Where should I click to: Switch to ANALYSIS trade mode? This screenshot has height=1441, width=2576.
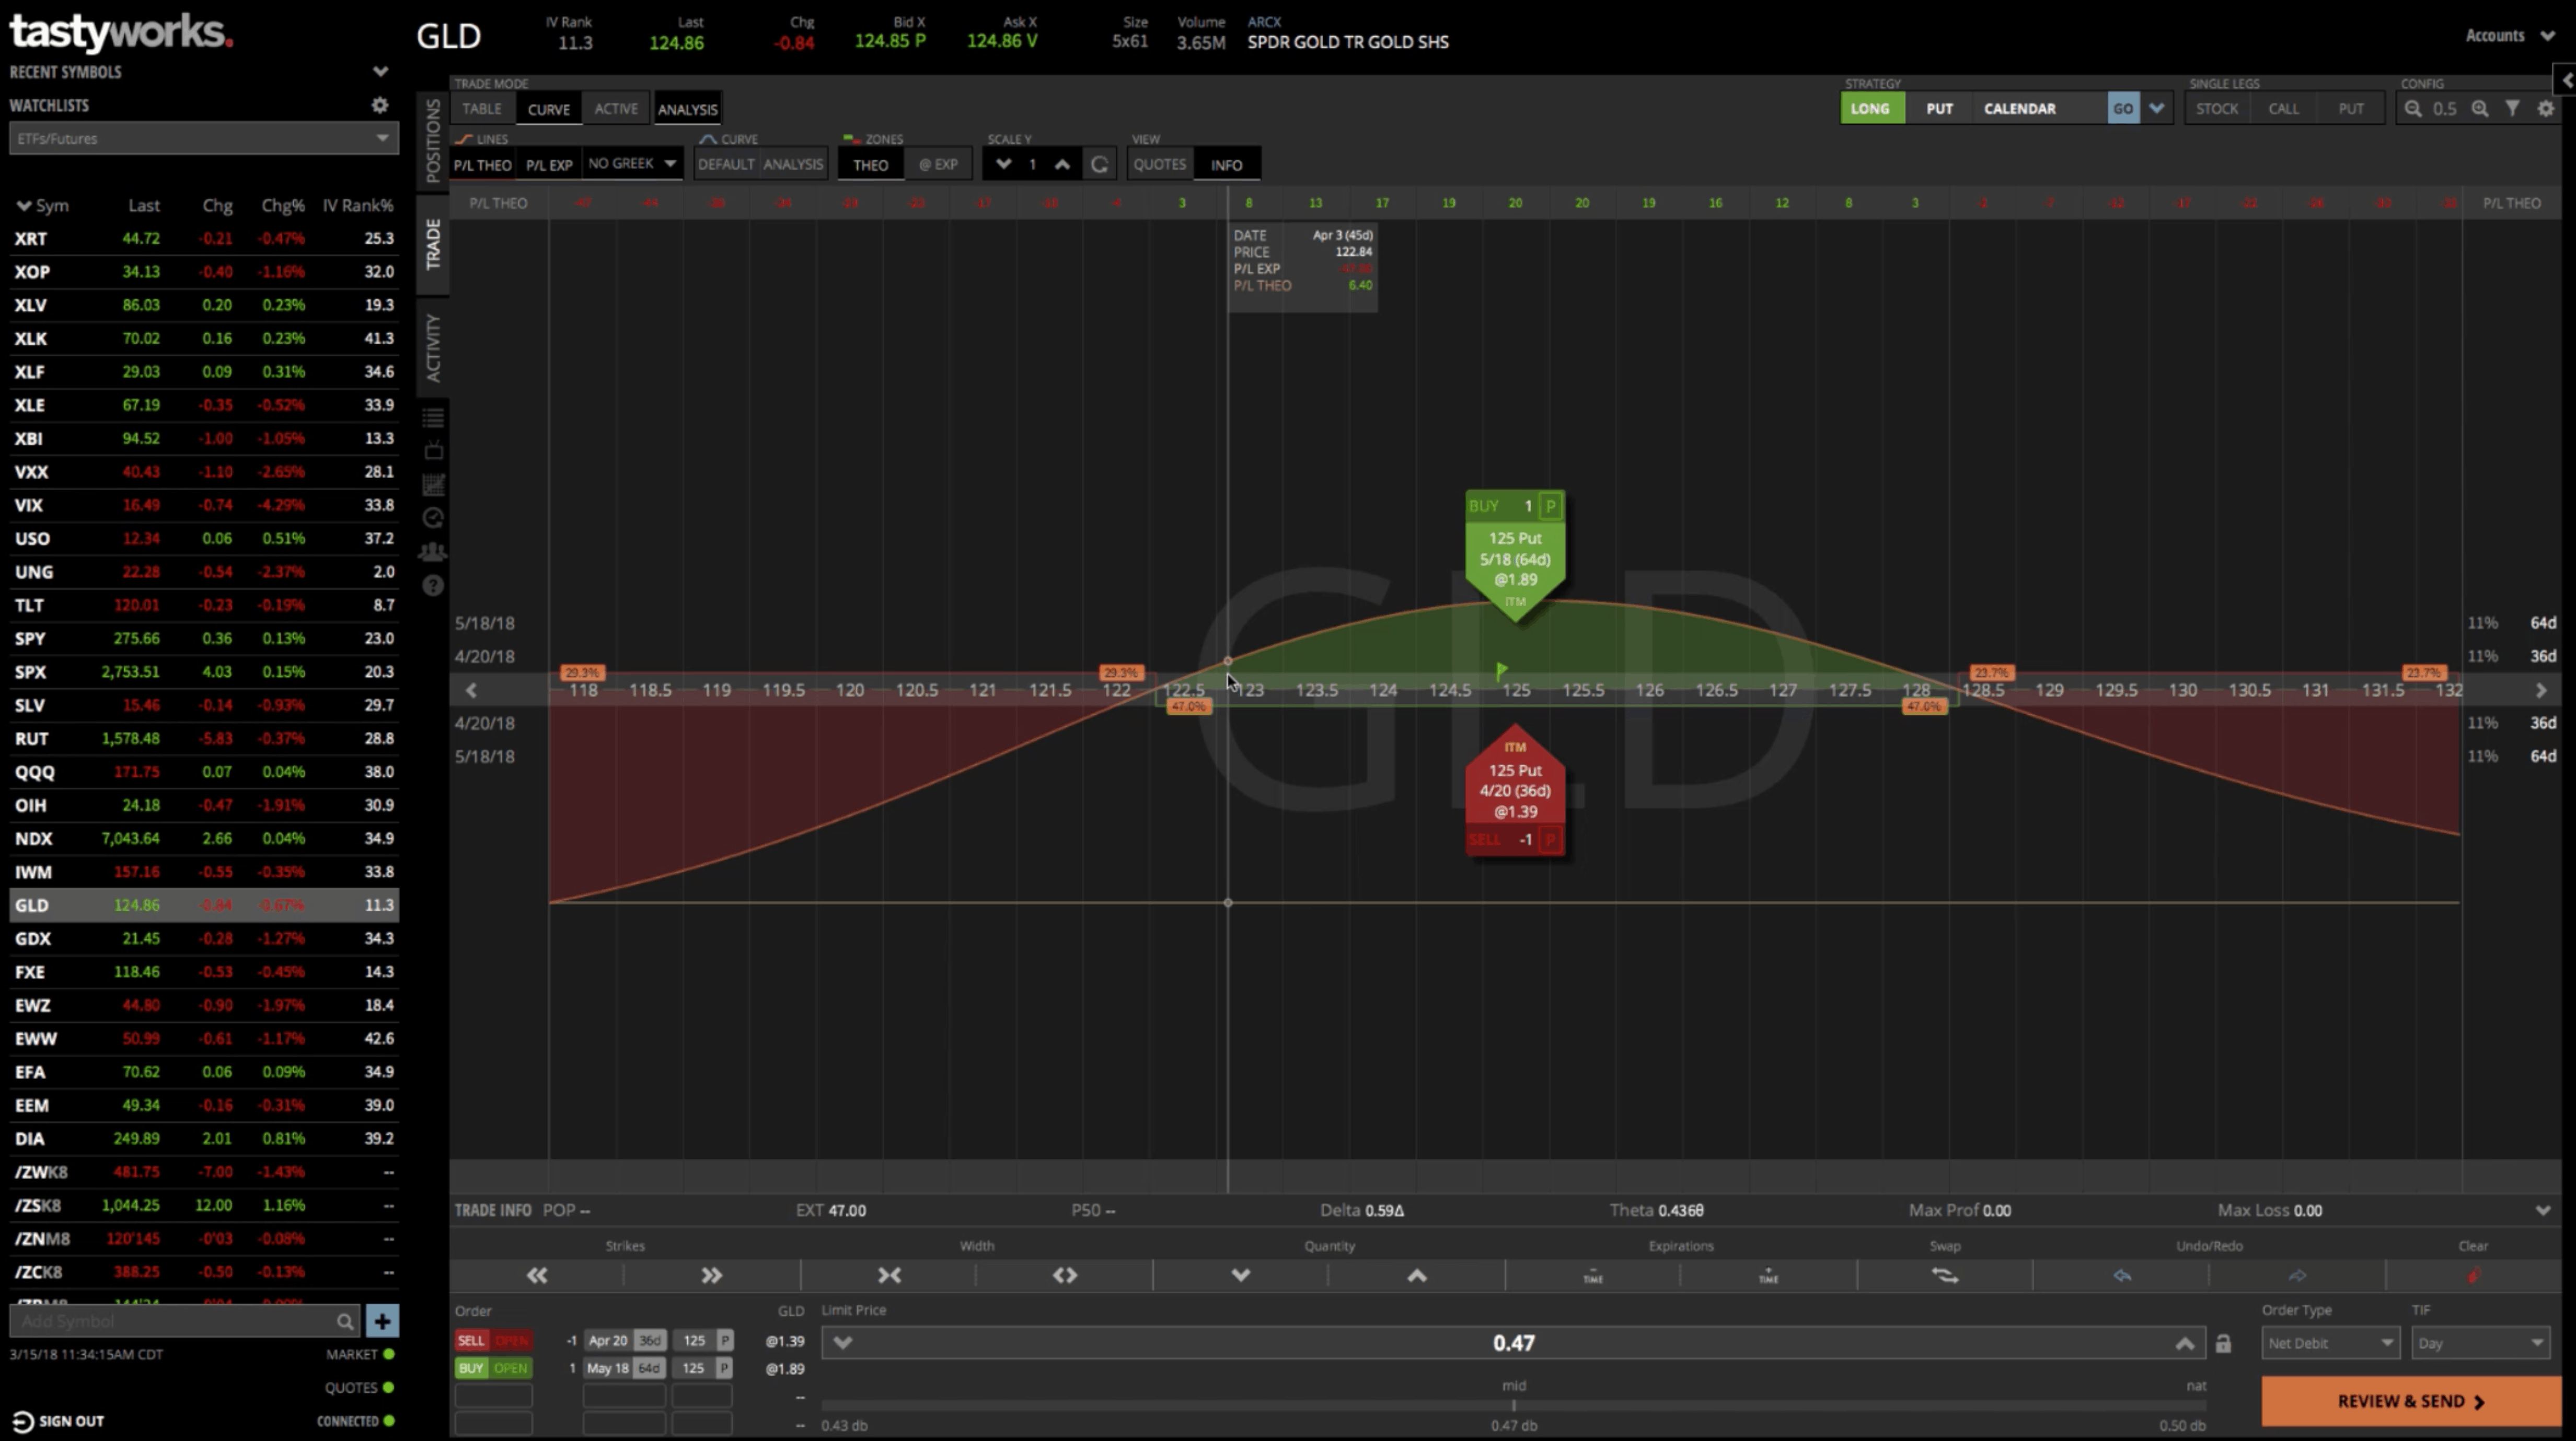[x=687, y=109]
